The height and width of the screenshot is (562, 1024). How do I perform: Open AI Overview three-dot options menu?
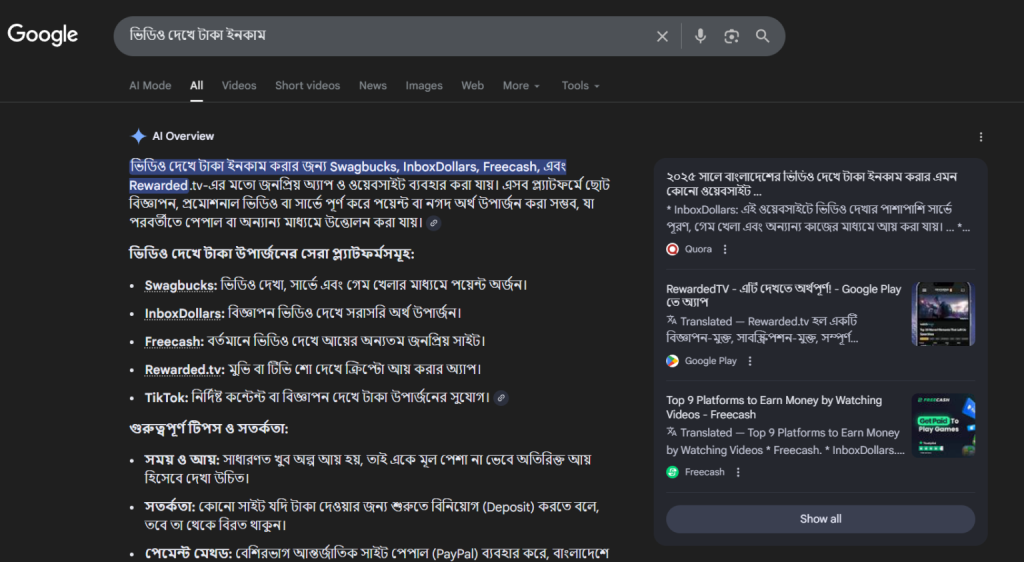(980, 137)
